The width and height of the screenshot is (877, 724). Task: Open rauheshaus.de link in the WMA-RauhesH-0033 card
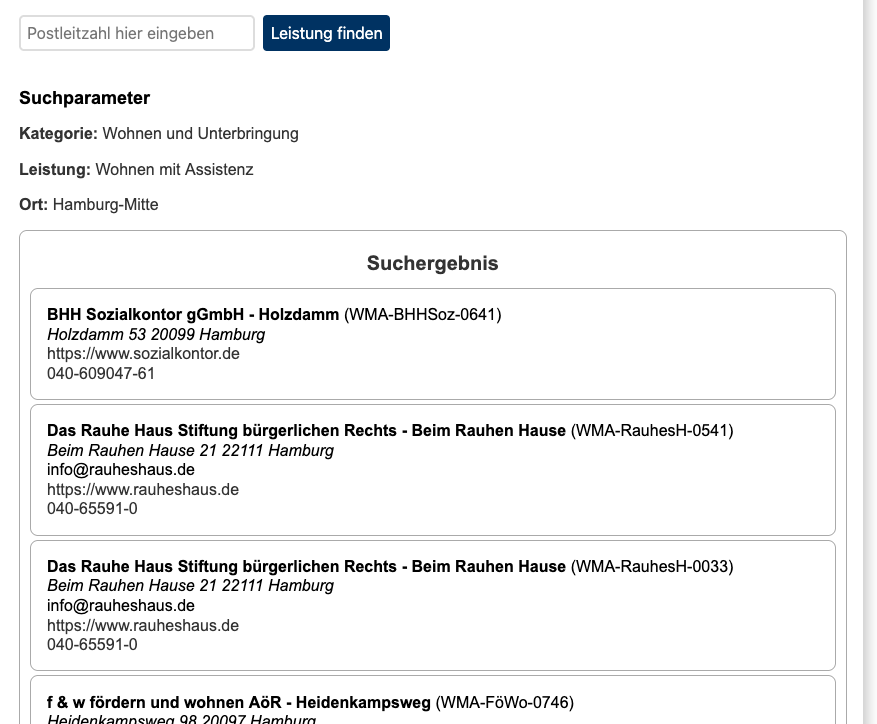143,626
